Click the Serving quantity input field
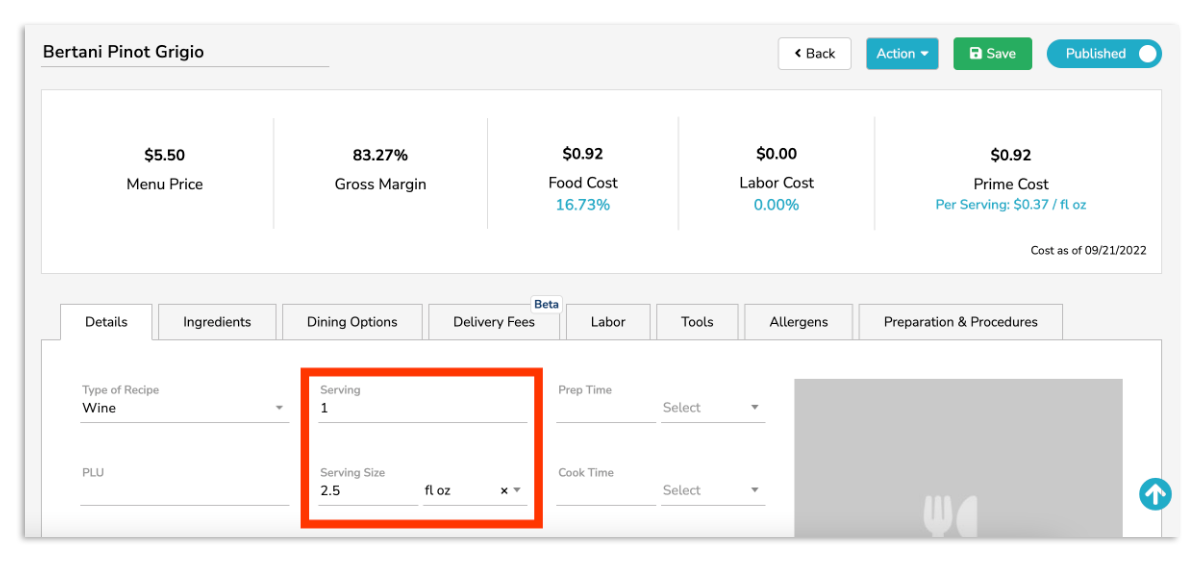This screenshot has width=1204, height=562. click(422, 409)
